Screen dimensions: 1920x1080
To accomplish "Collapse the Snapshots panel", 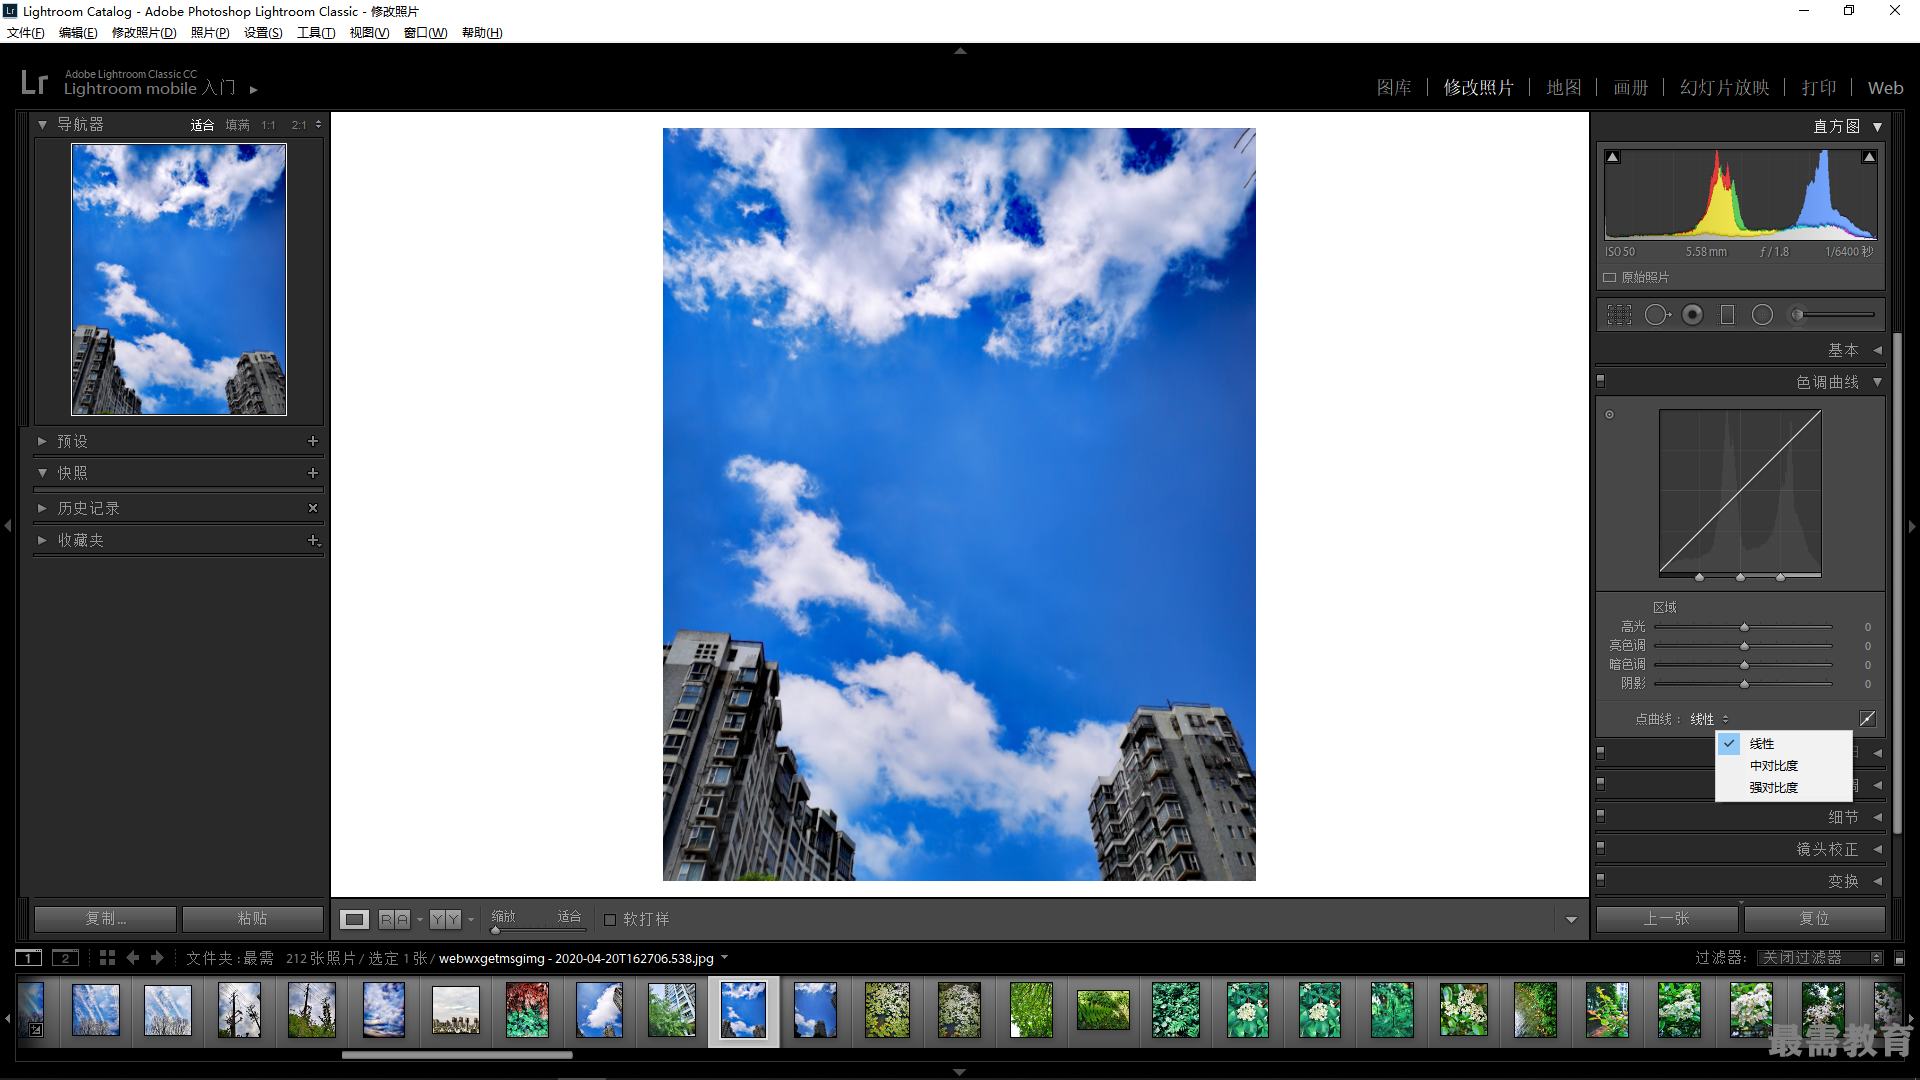I will coord(42,473).
